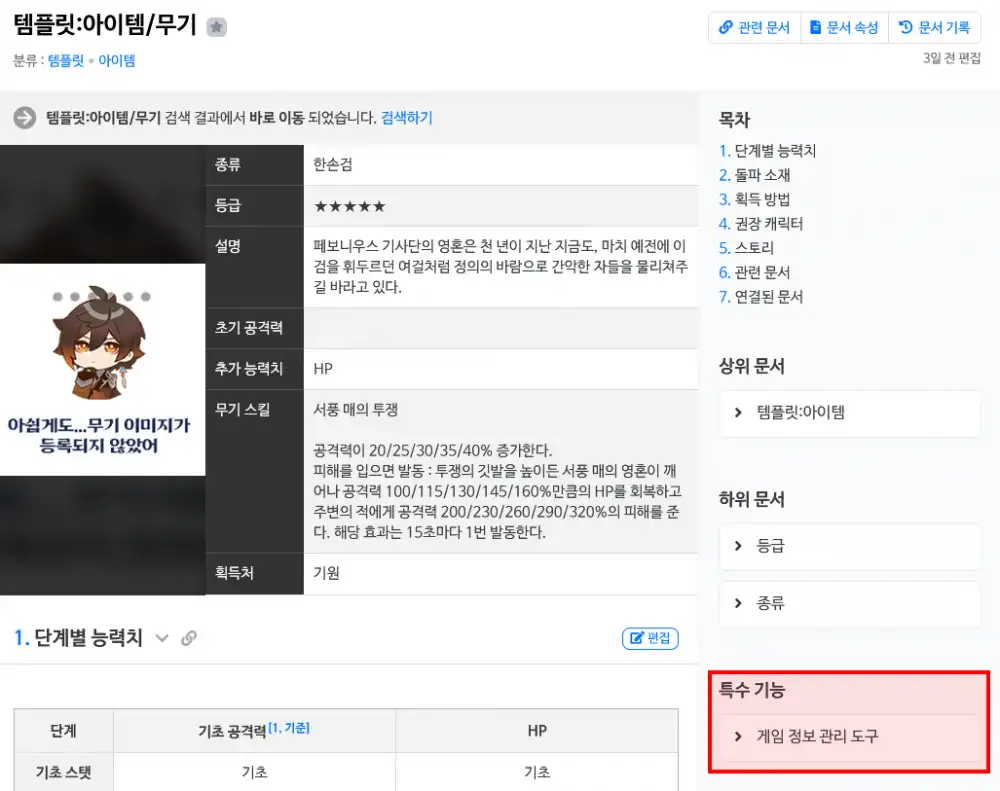Image resolution: width=1000 pixels, height=791 pixels.
Task: Jump to 돌파 소재 in table of contents
Action: (x=762, y=175)
